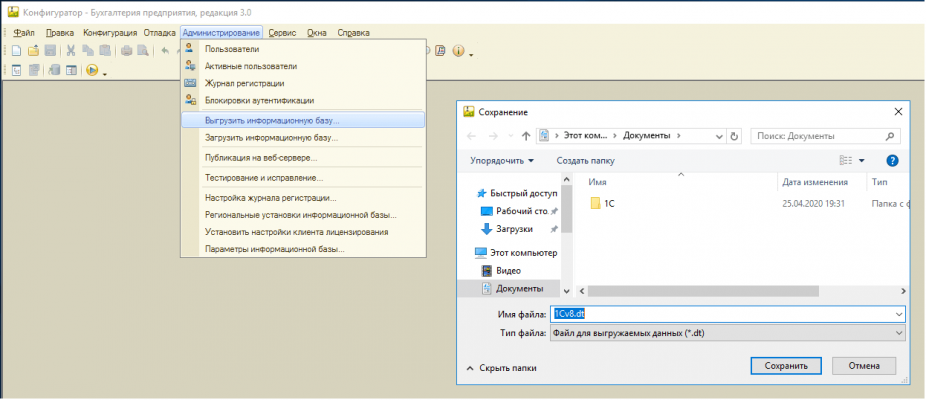Click the Сохранить button
This screenshot has height=400, width=926.
pos(785,366)
